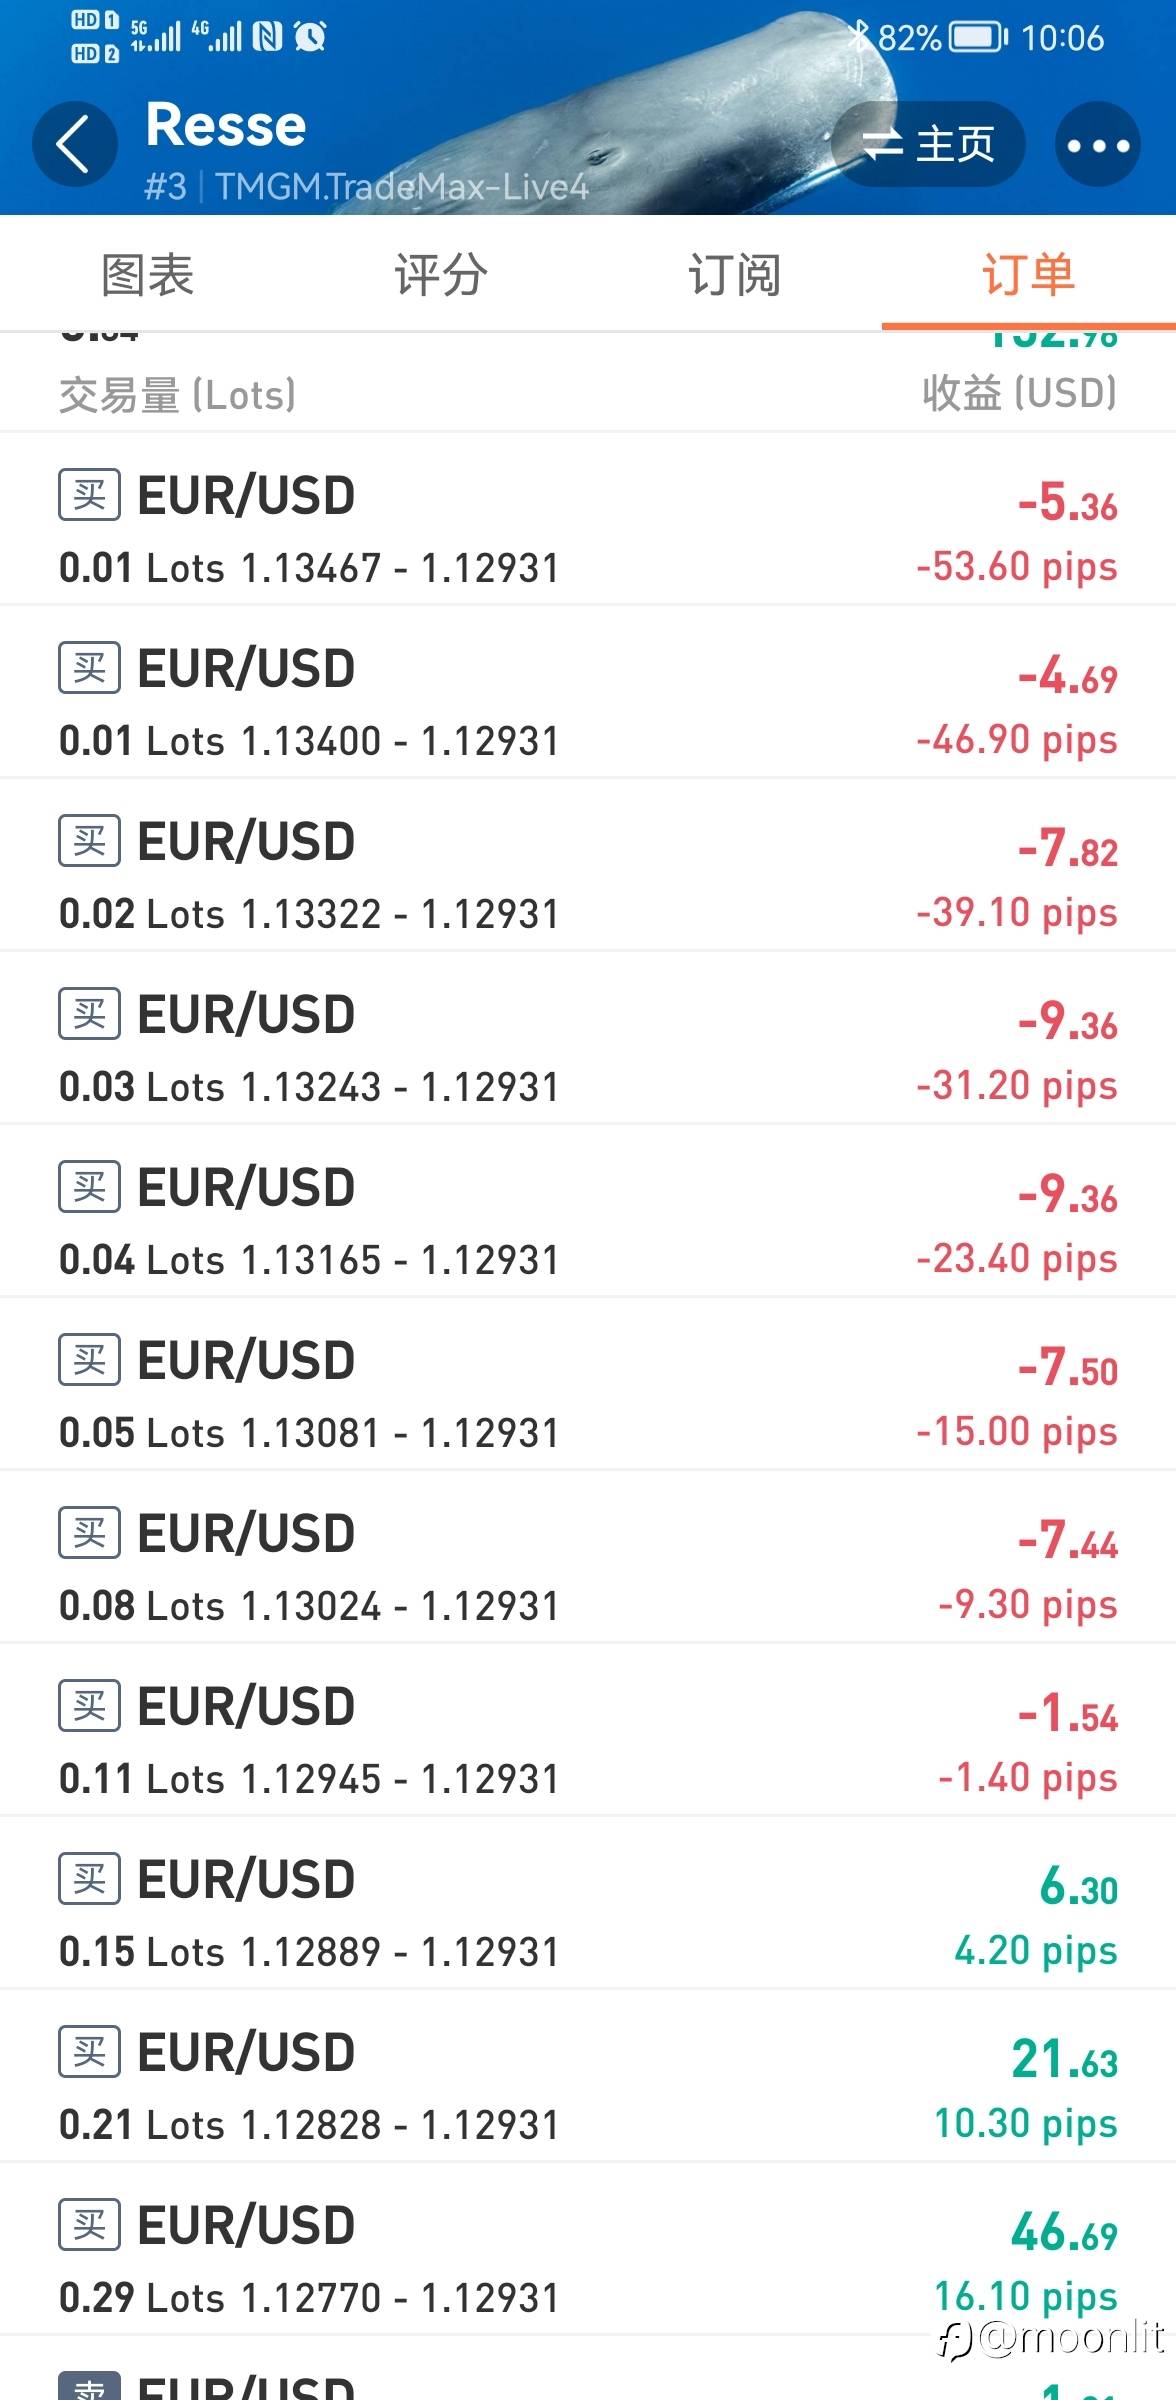Open the three-dot more options menu
The image size is (1176, 2400).
[x=1098, y=145]
